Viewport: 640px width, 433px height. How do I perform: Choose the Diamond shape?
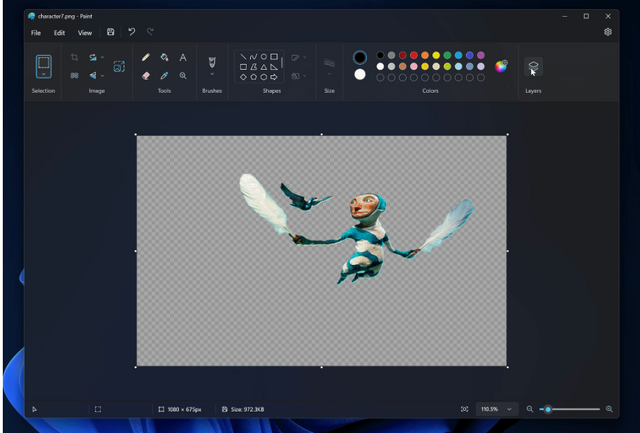click(243, 77)
